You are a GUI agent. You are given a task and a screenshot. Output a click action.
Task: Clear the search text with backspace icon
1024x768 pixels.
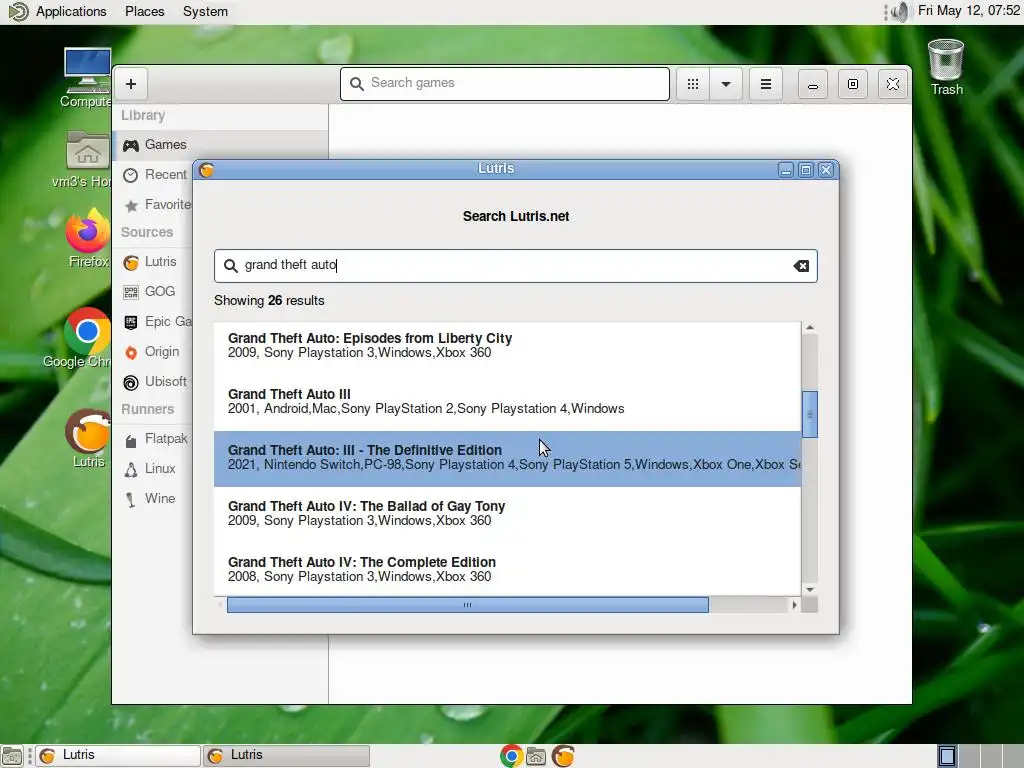pos(801,266)
